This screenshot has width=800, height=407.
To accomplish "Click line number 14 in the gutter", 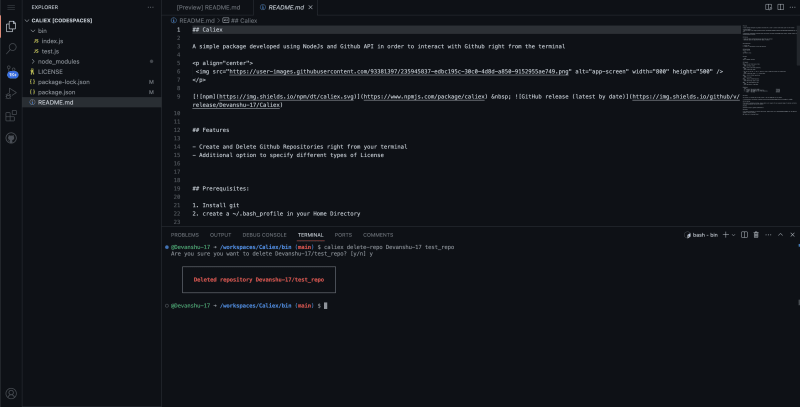I will pos(177,147).
